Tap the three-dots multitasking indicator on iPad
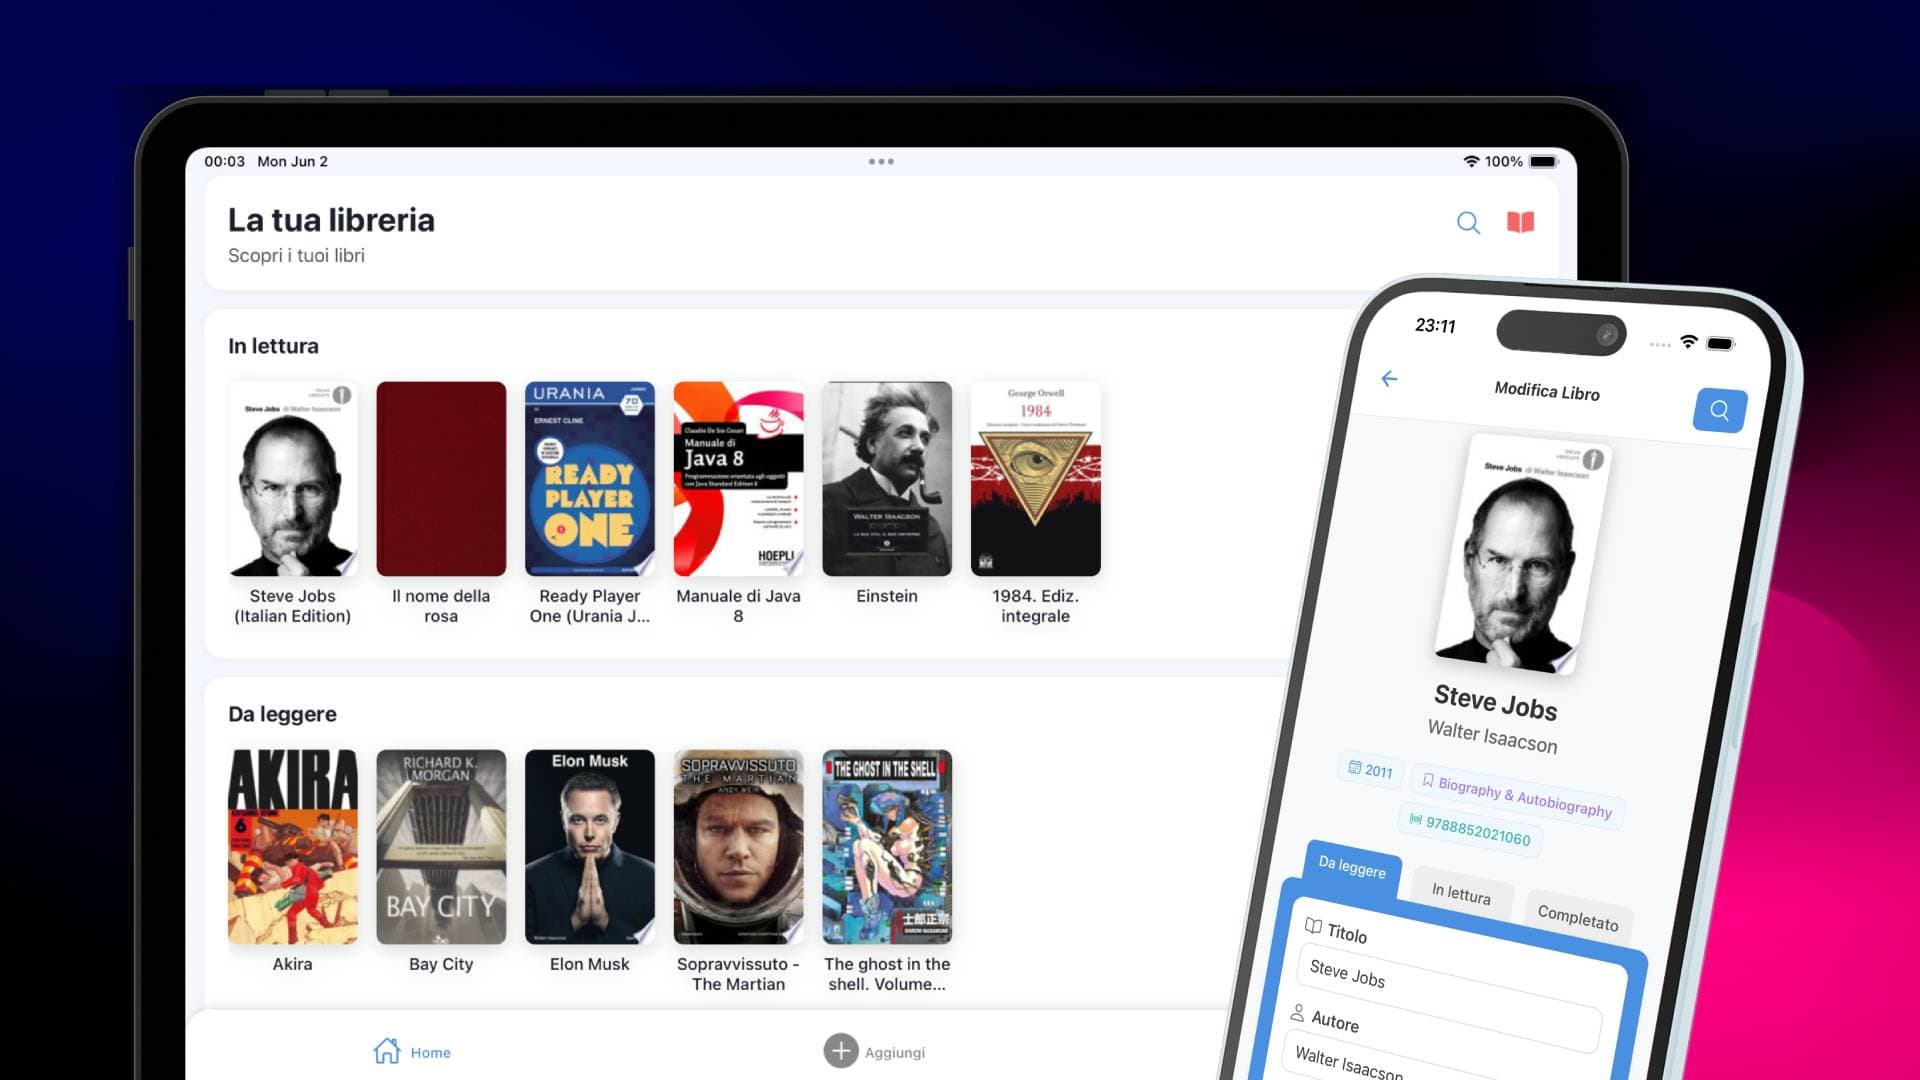 click(881, 161)
